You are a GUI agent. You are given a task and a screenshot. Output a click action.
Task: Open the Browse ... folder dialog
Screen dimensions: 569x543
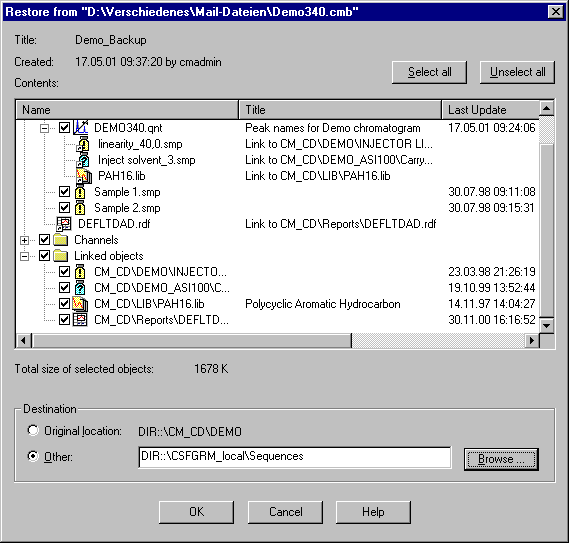tap(501, 459)
